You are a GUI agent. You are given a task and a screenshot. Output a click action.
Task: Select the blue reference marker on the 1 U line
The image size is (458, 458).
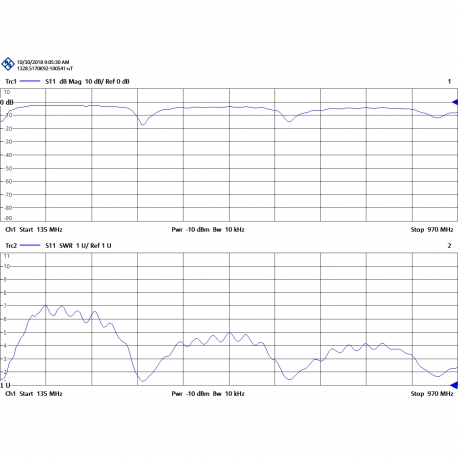coord(455,385)
